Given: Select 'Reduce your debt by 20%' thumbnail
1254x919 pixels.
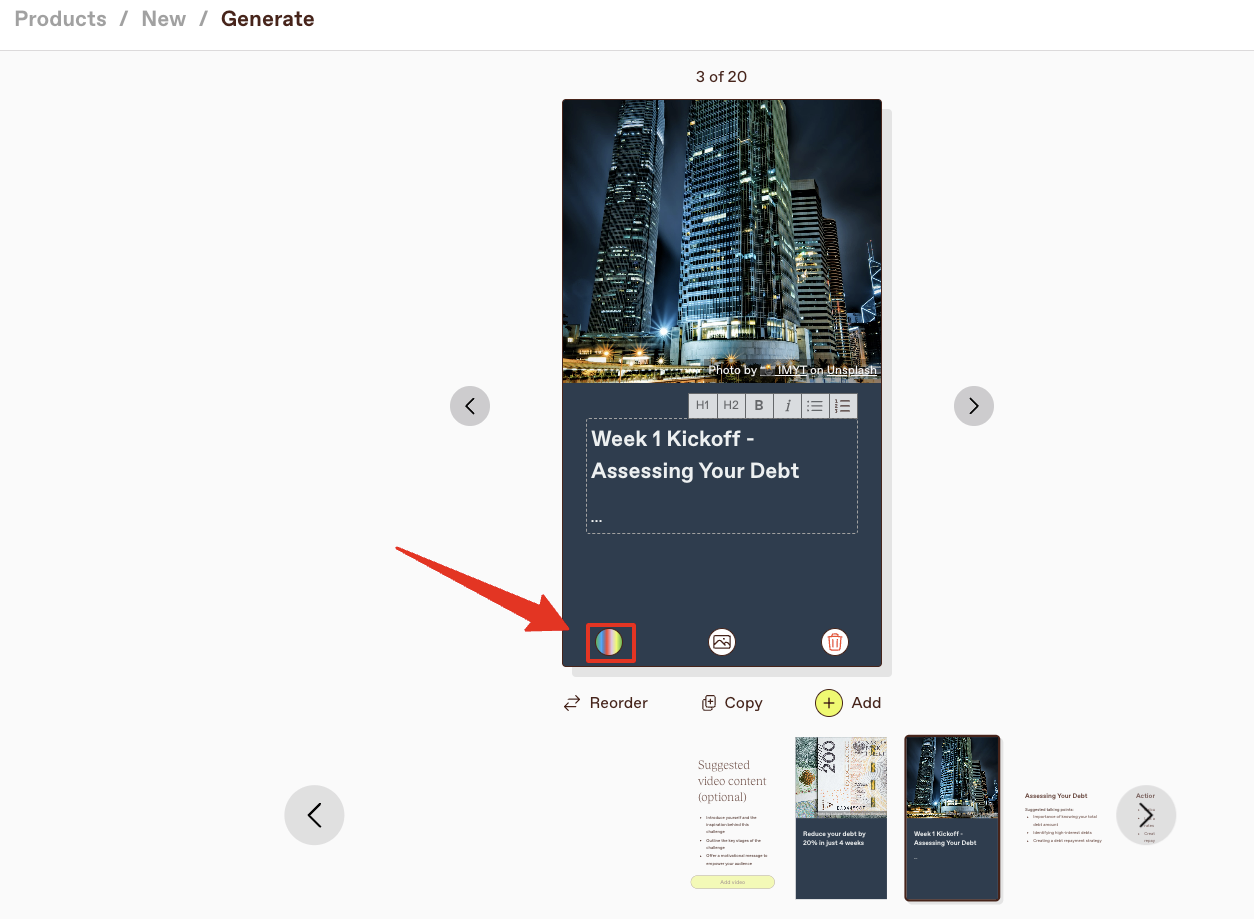Looking at the screenshot, I should (x=841, y=819).
